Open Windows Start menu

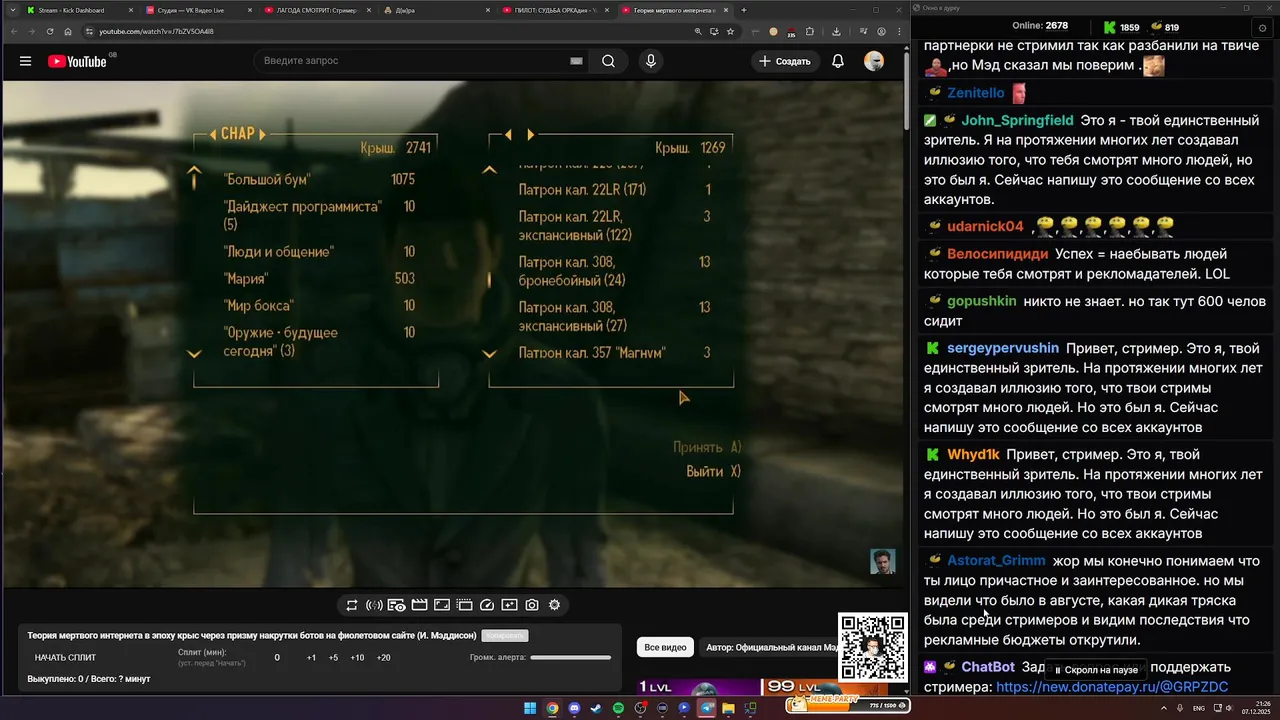[530, 708]
